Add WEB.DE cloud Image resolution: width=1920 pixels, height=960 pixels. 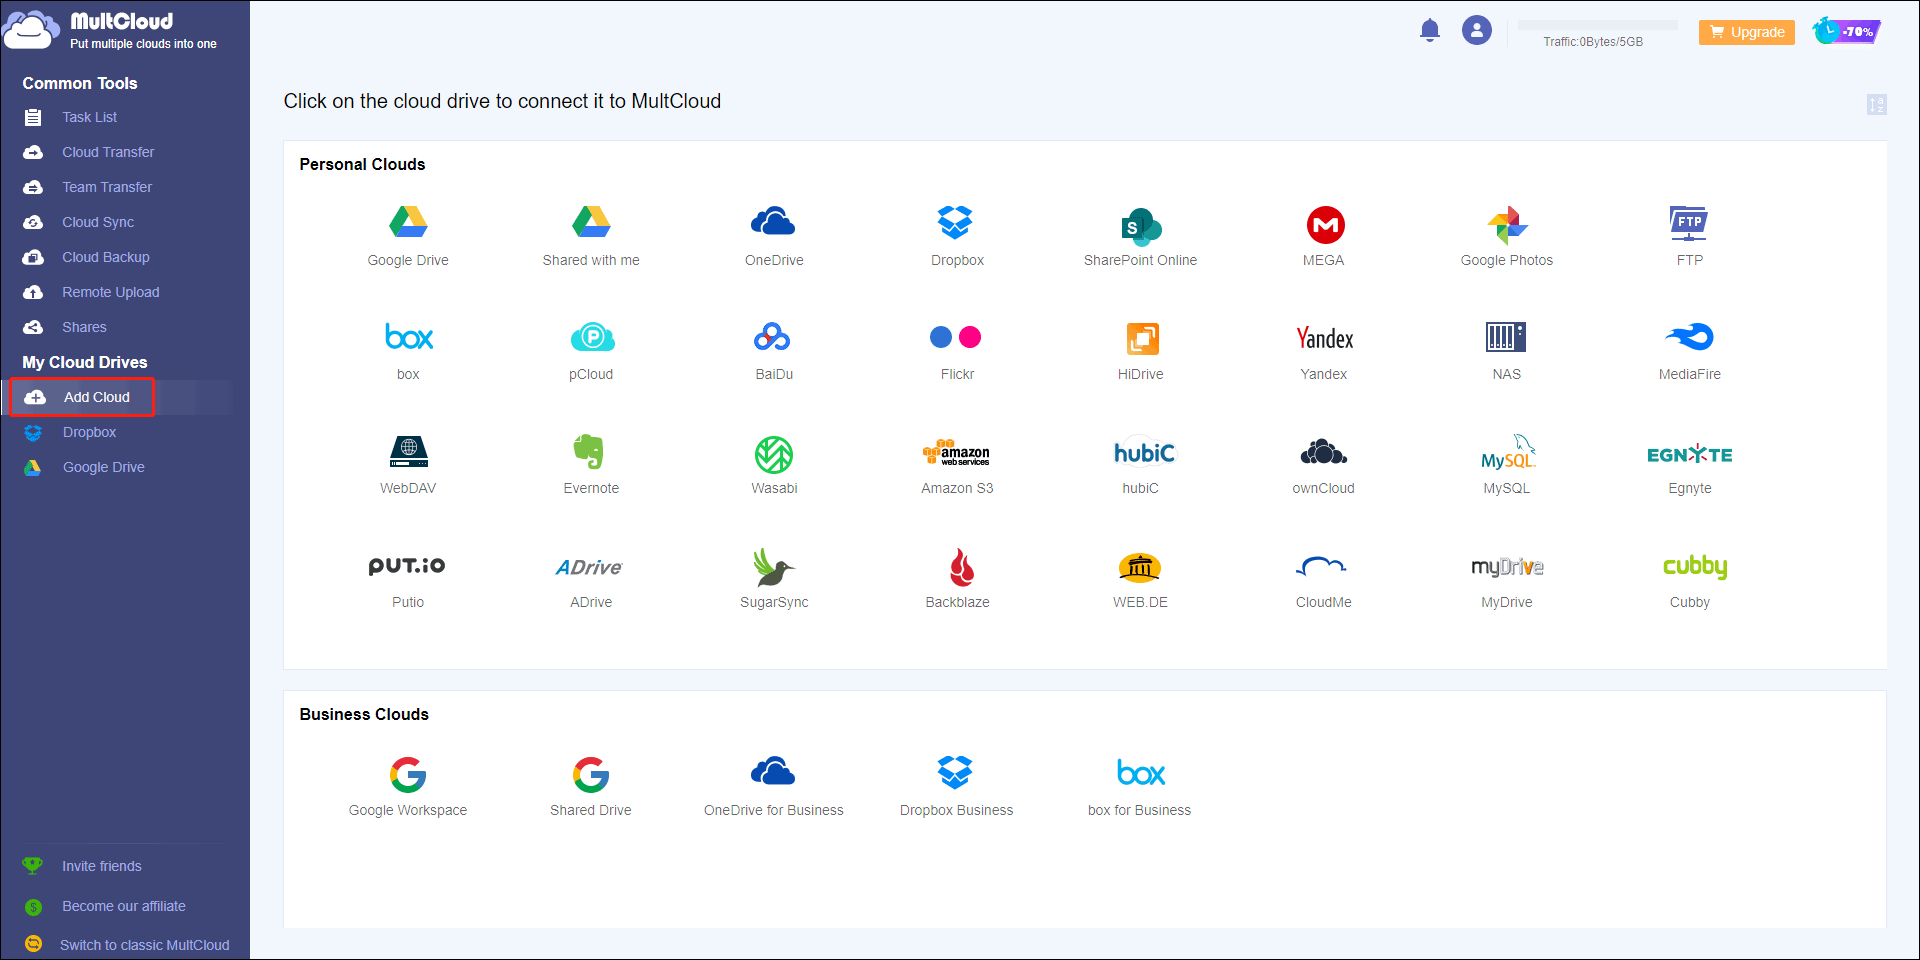coord(1140,567)
